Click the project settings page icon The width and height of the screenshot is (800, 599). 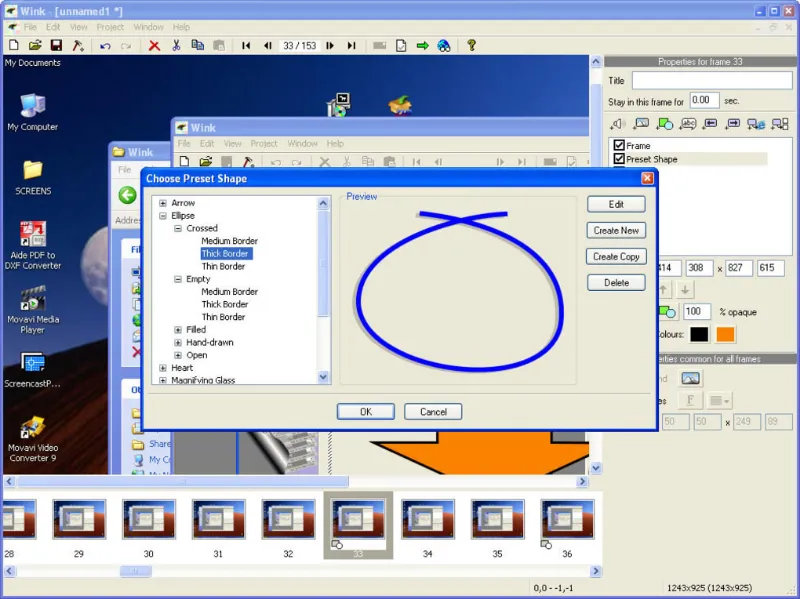[x=401, y=46]
